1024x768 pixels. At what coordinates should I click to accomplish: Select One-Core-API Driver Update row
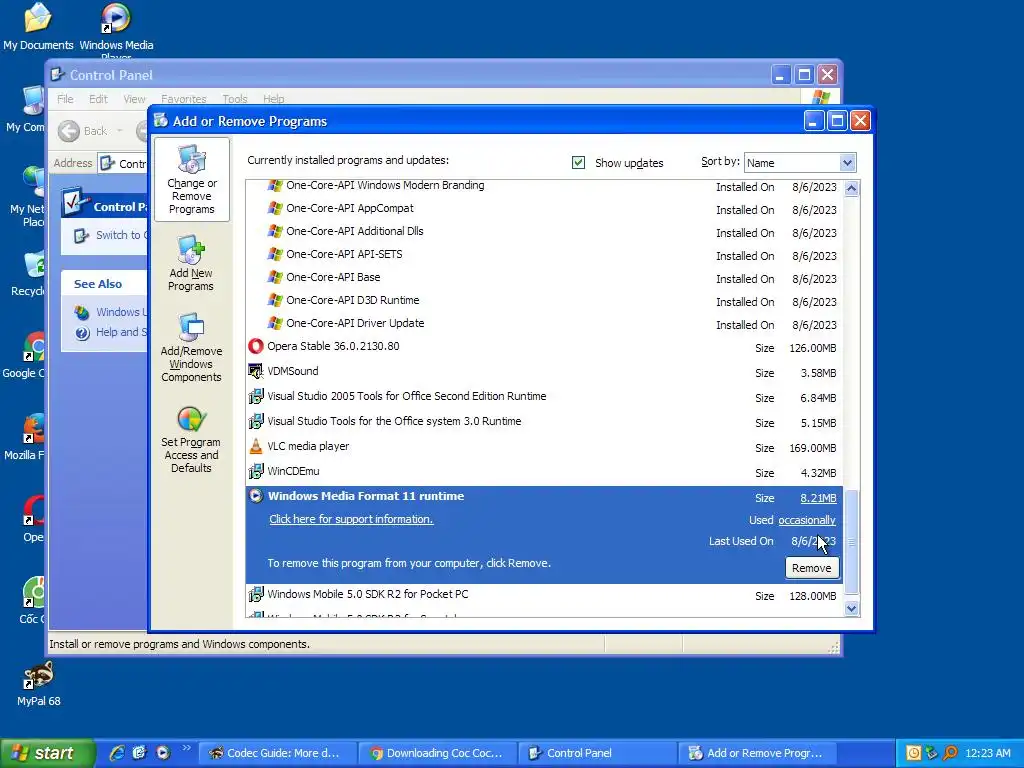point(544,324)
